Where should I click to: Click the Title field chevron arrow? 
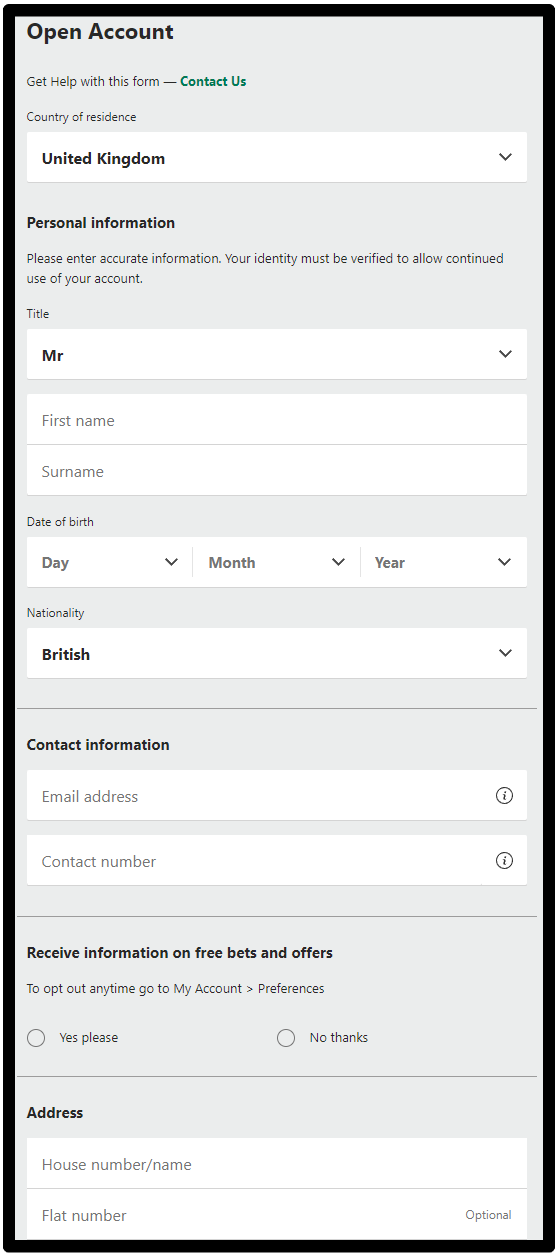click(505, 354)
